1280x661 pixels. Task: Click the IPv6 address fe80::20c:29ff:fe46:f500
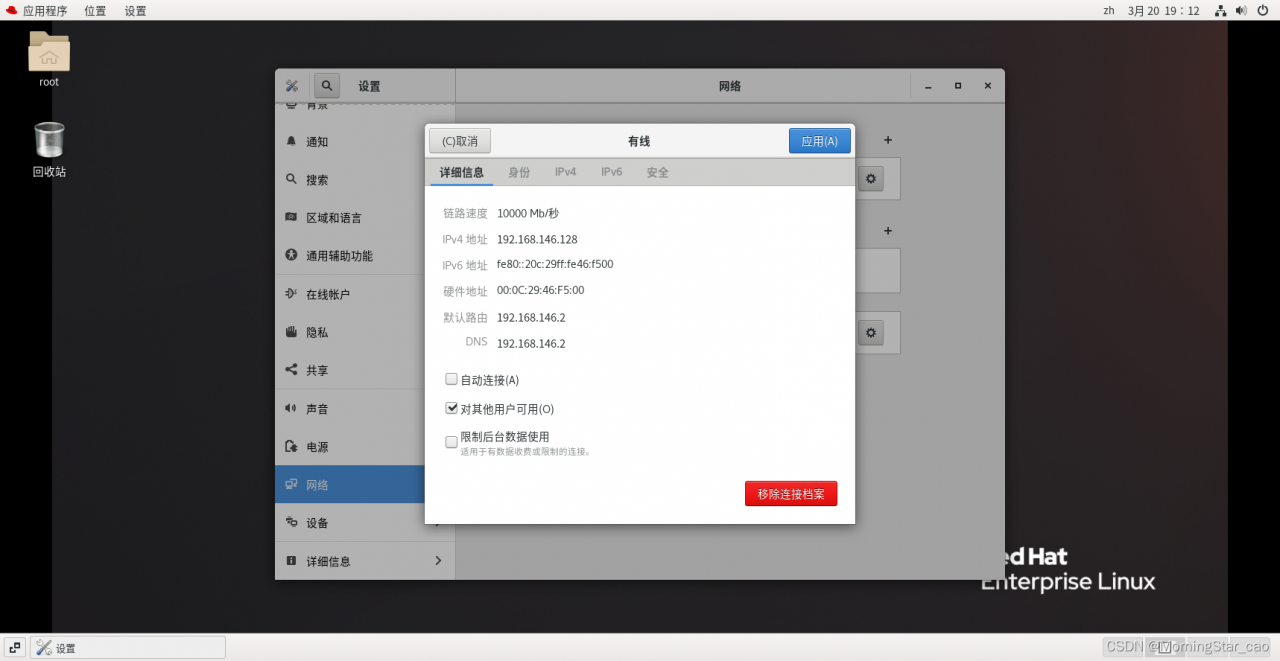click(x=555, y=265)
